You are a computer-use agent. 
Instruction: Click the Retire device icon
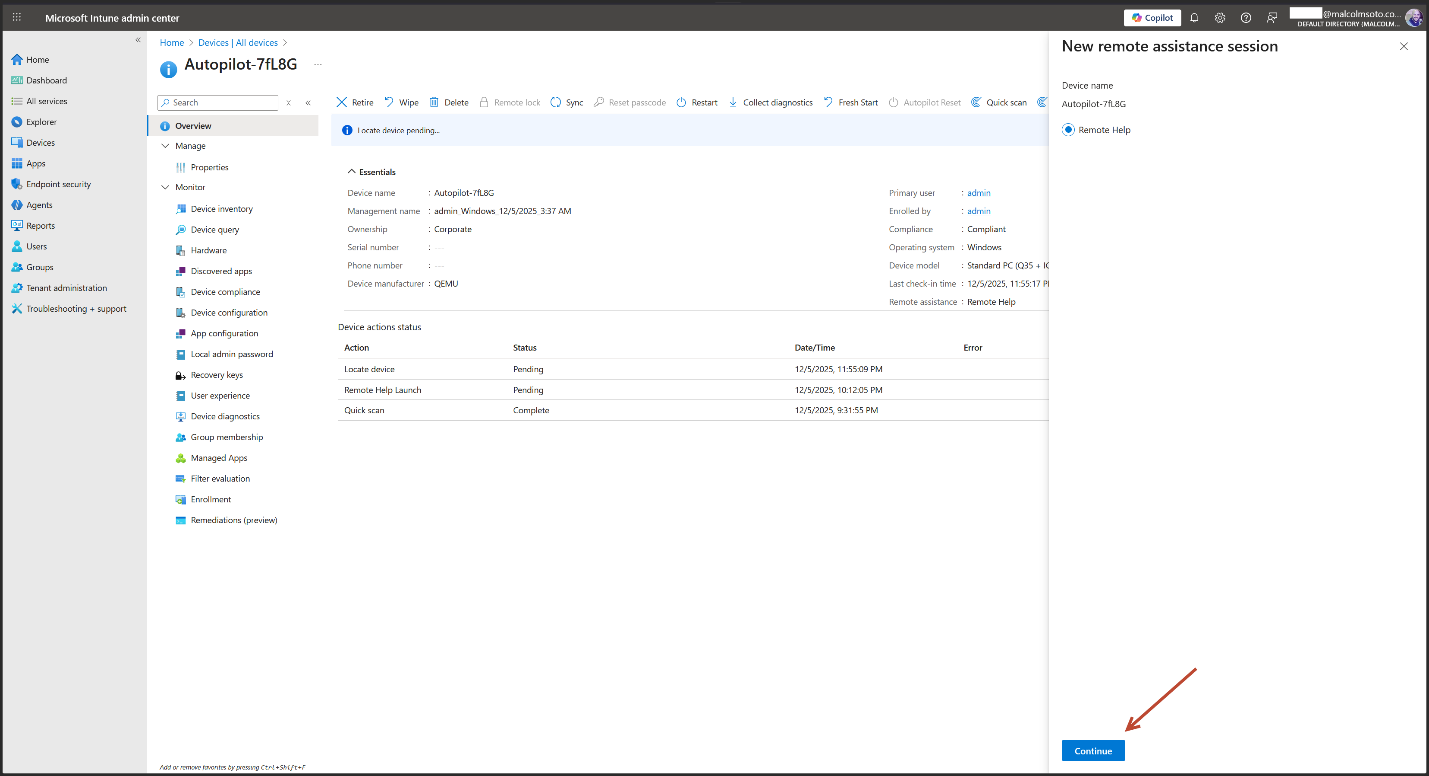click(x=342, y=102)
